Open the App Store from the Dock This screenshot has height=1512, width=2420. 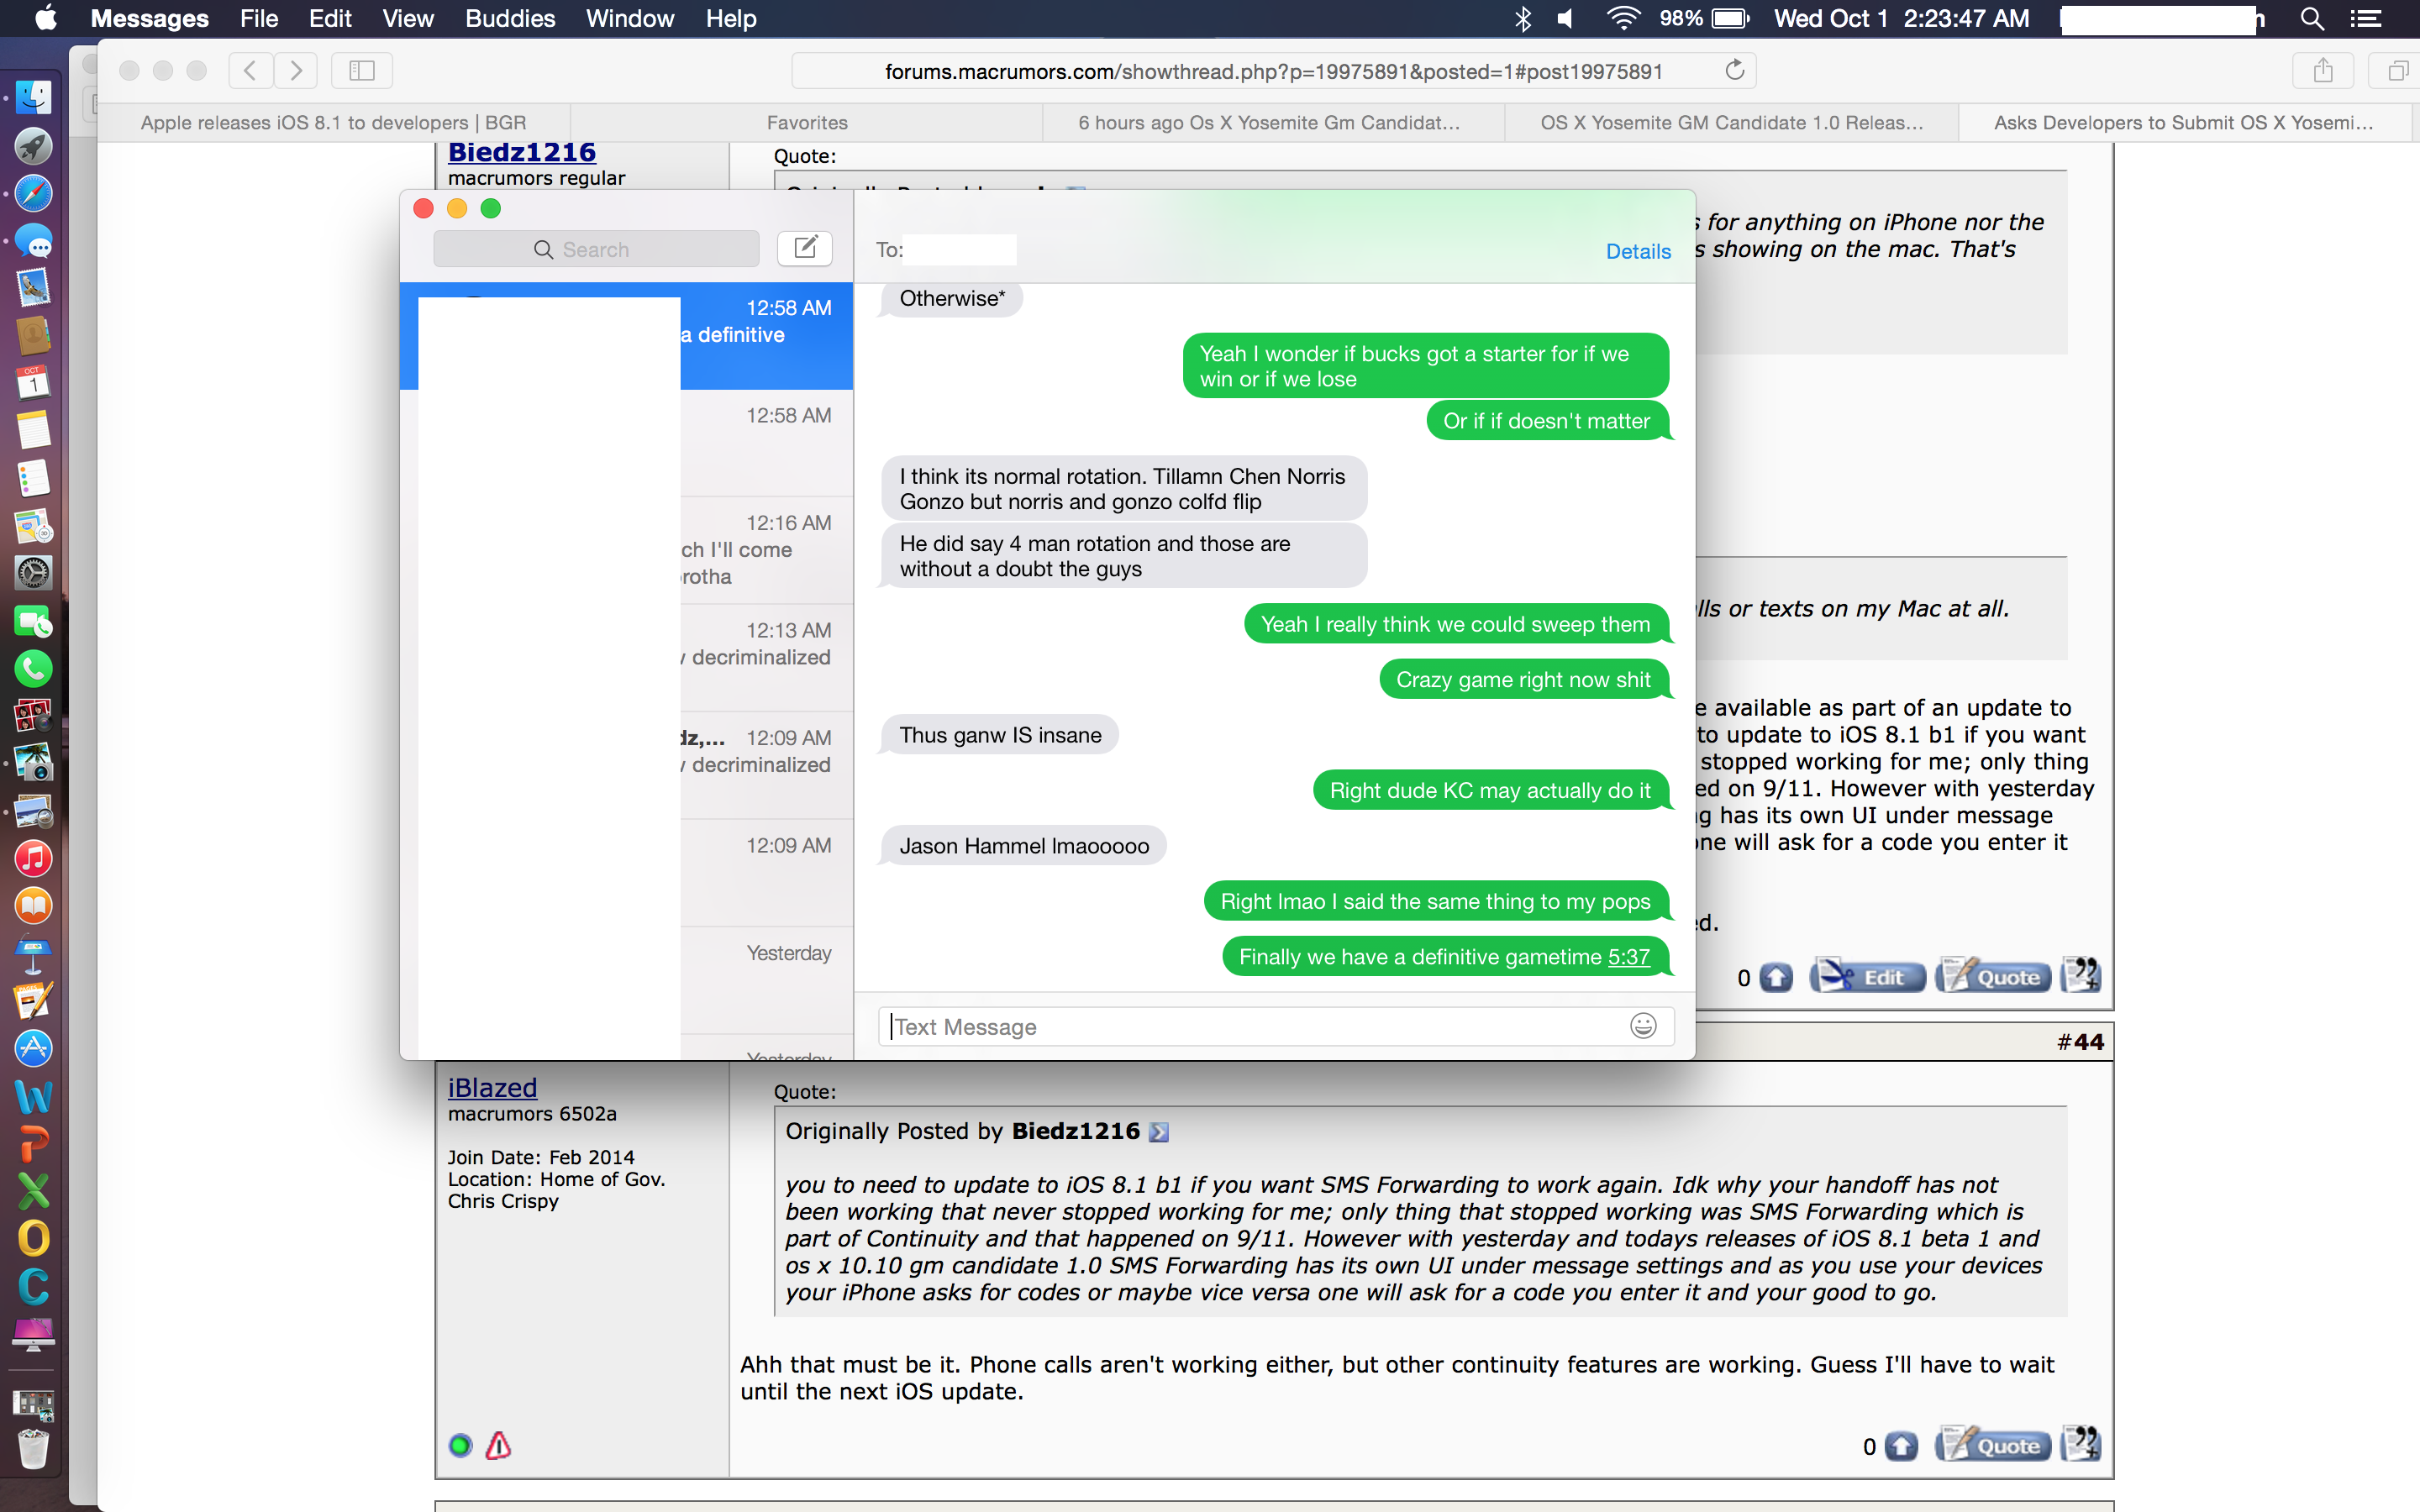click(33, 1048)
